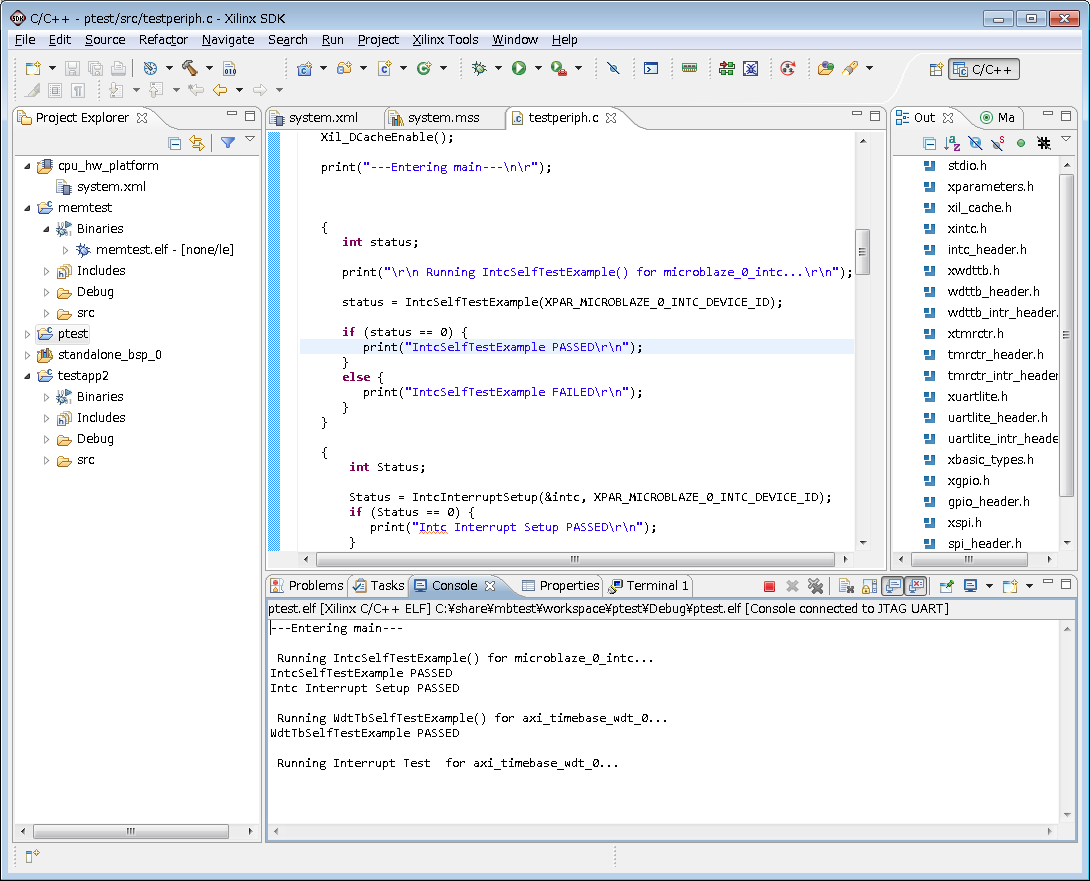Expand the standalone_bsp_0 project node
Screen dimensions: 1090x881
pyautogui.click(x=28, y=355)
